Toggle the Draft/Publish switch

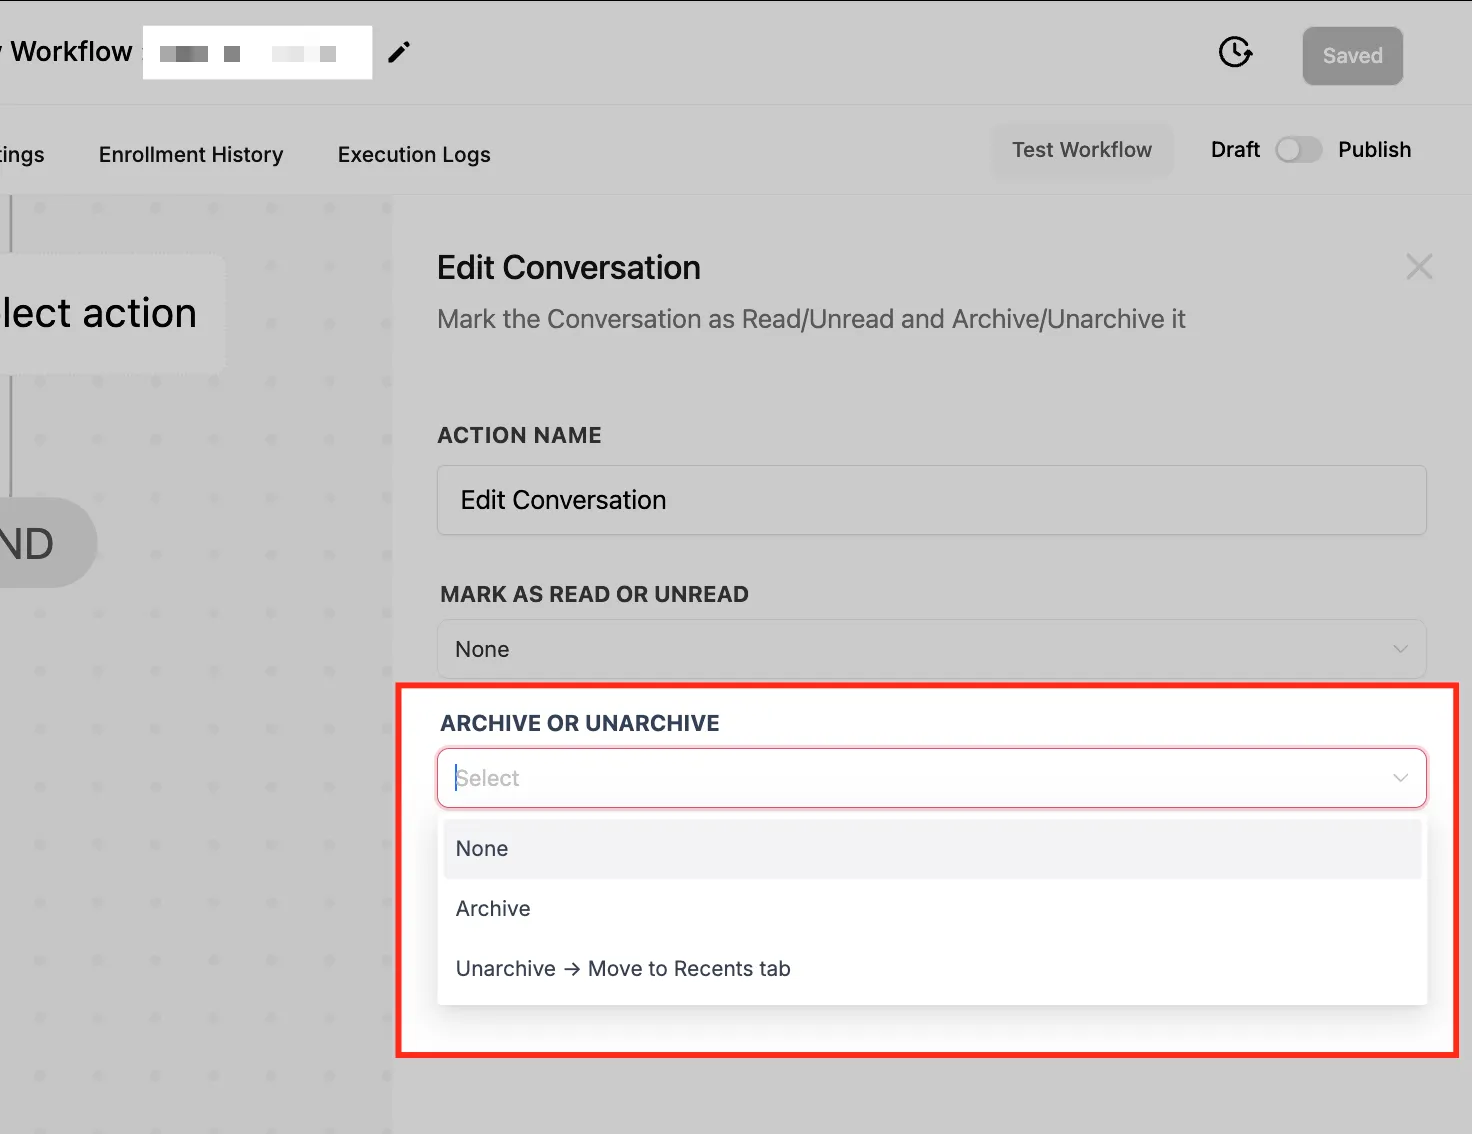coord(1298,150)
